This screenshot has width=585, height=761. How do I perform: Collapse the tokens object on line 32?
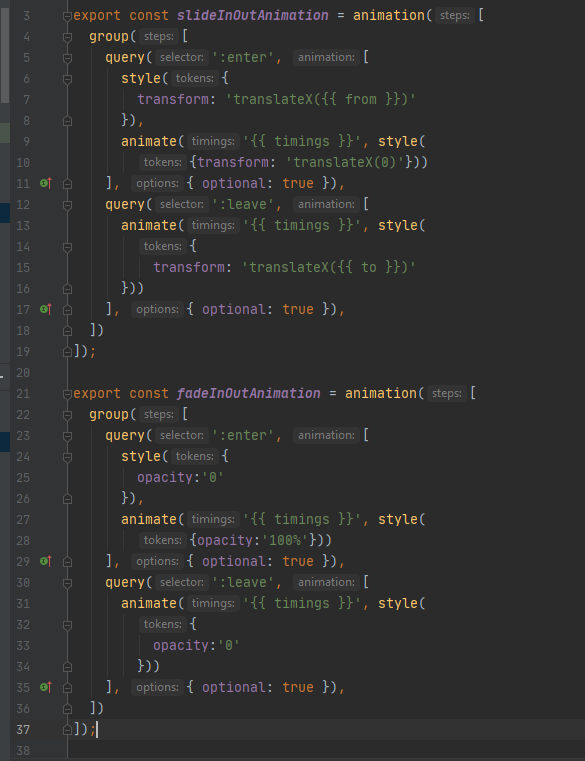pyautogui.click(x=67, y=625)
